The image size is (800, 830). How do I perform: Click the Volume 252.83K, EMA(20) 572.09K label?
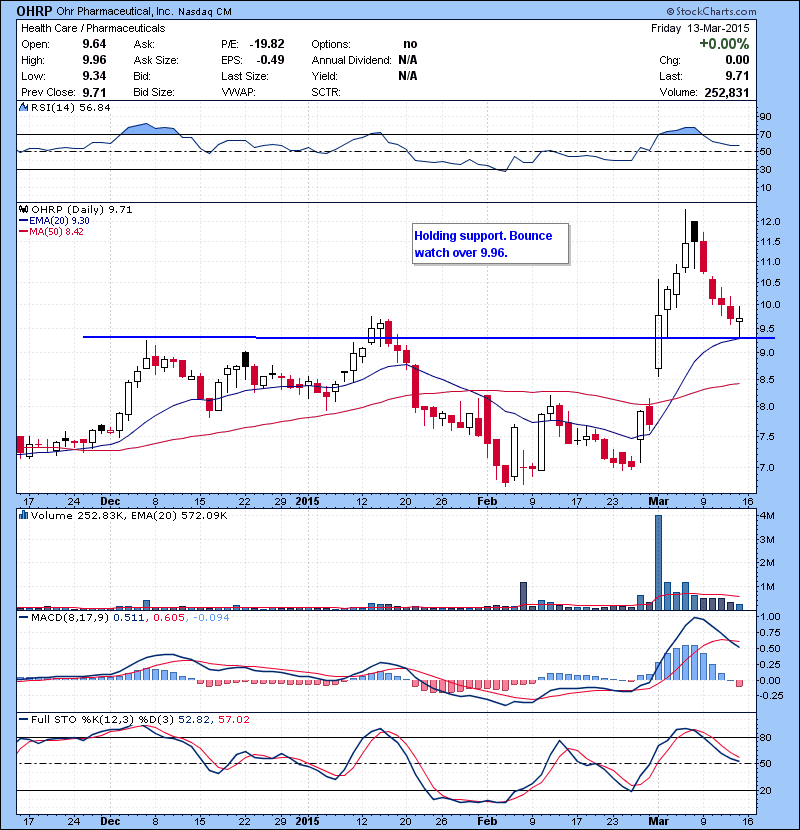point(129,516)
